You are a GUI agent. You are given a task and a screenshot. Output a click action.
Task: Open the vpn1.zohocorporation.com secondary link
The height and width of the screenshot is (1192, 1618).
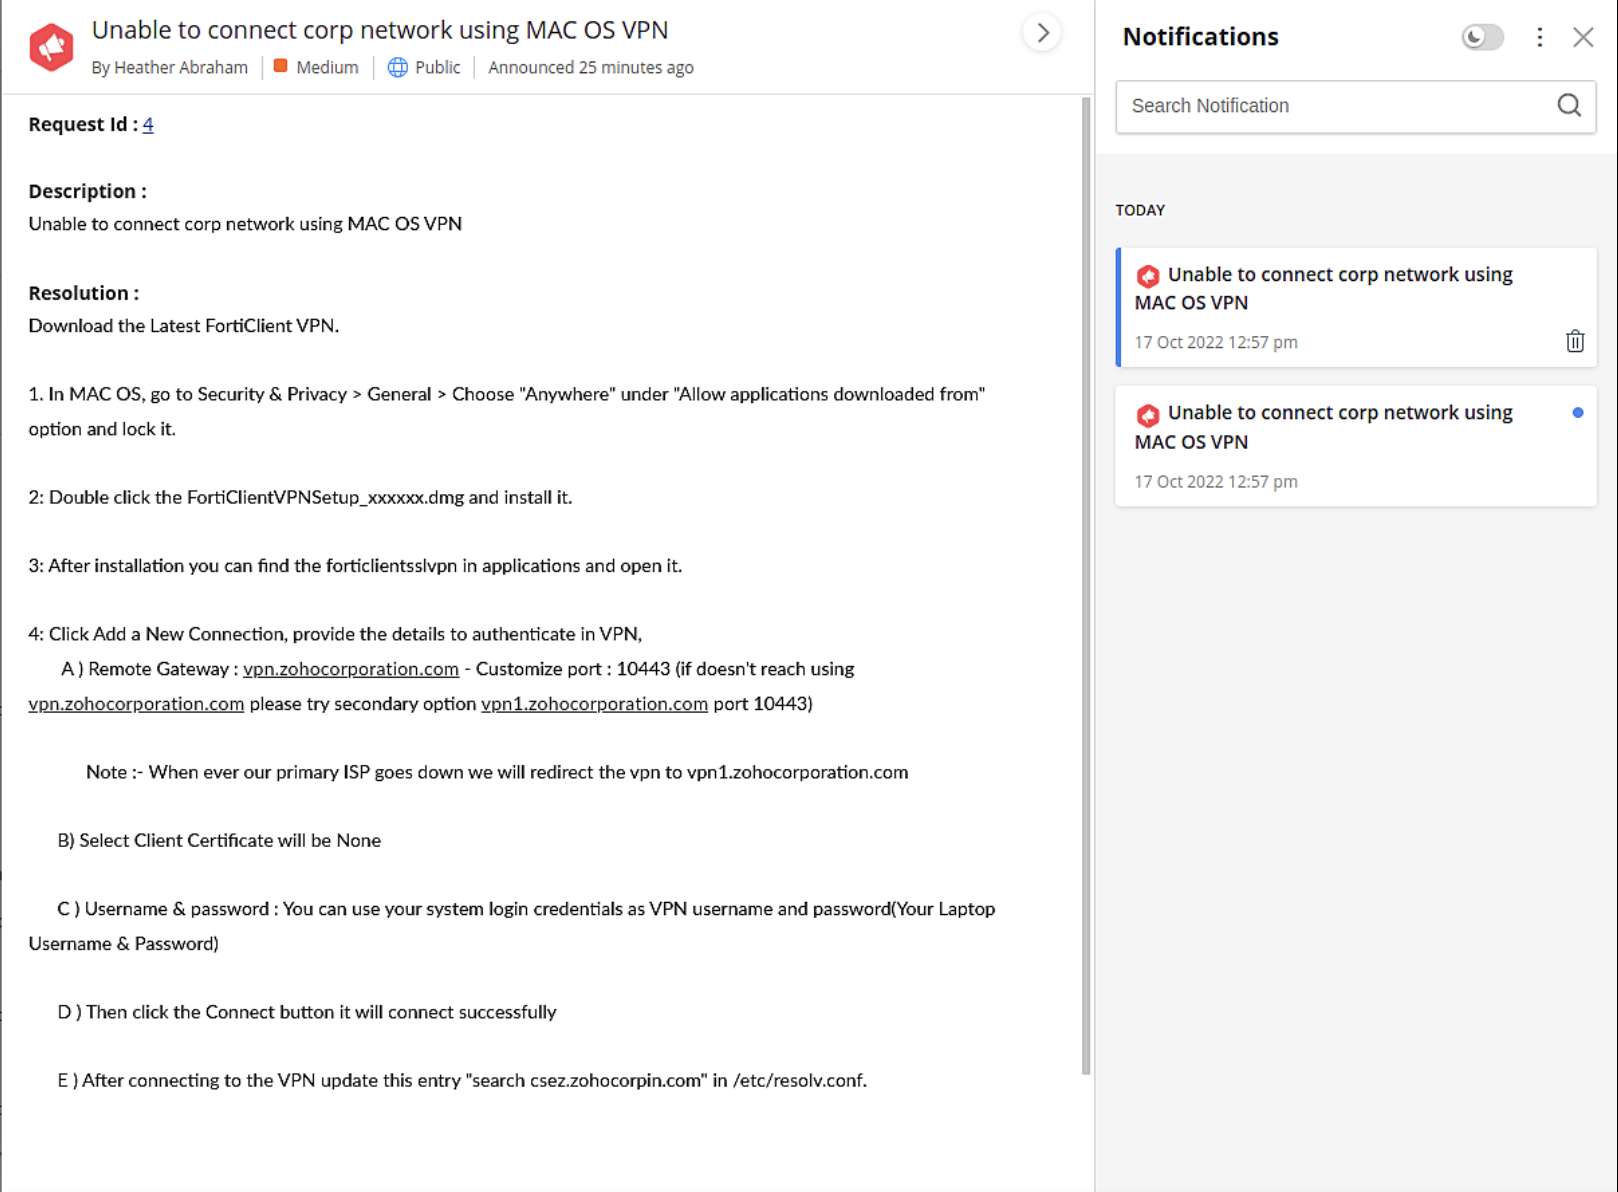coord(594,704)
